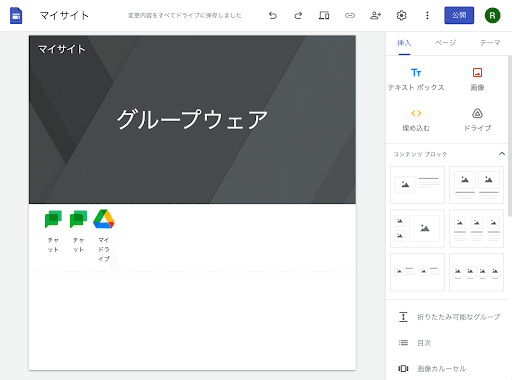Insert from ドライブ
The width and height of the screenshot is (512, 380).
click(x=477, y=120)
